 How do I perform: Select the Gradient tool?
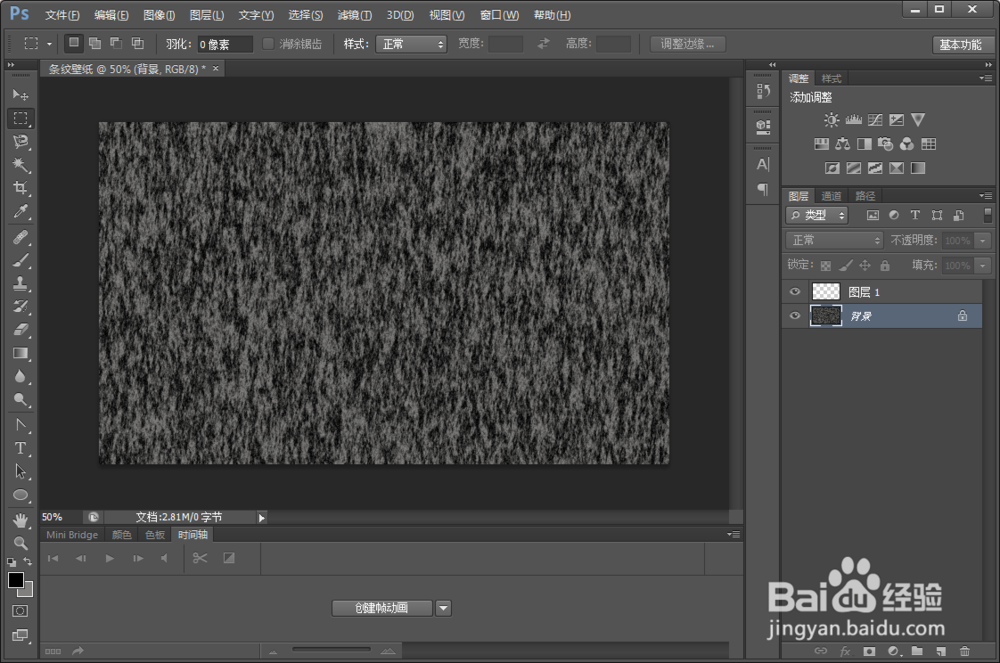(20, 353)
